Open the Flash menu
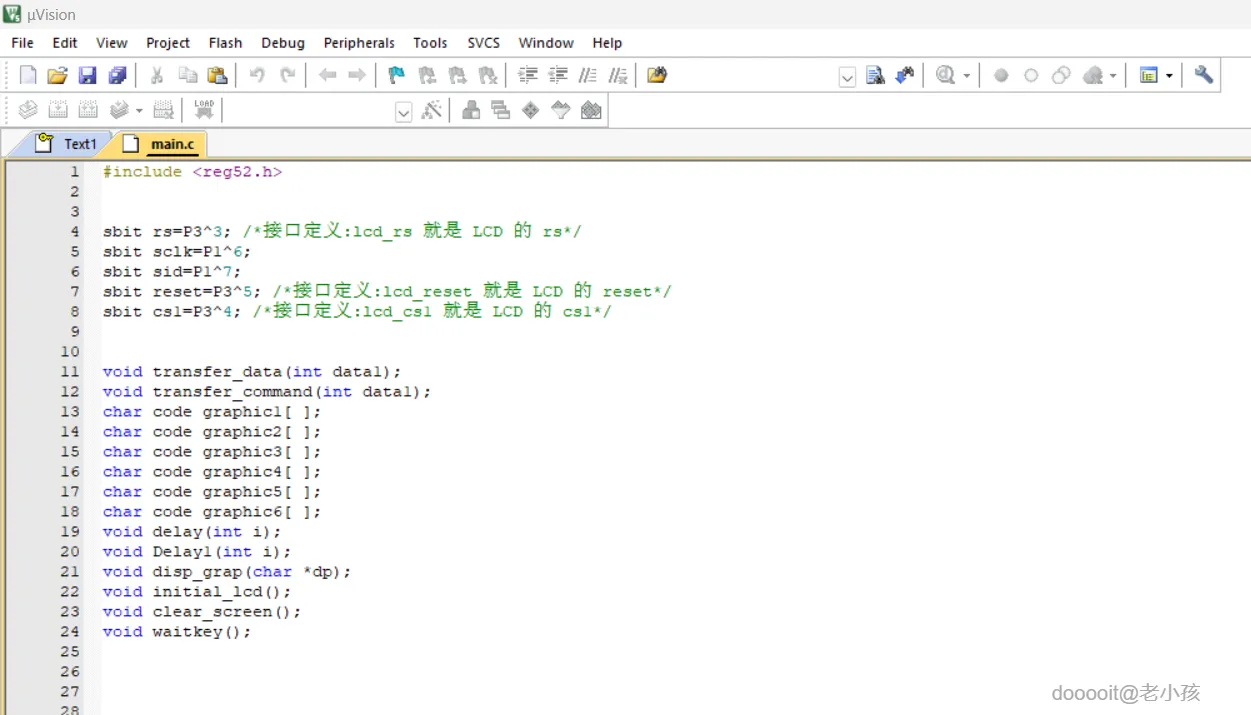The height and width of the screenshot is (715, 1251). click(x=225, y=43)
